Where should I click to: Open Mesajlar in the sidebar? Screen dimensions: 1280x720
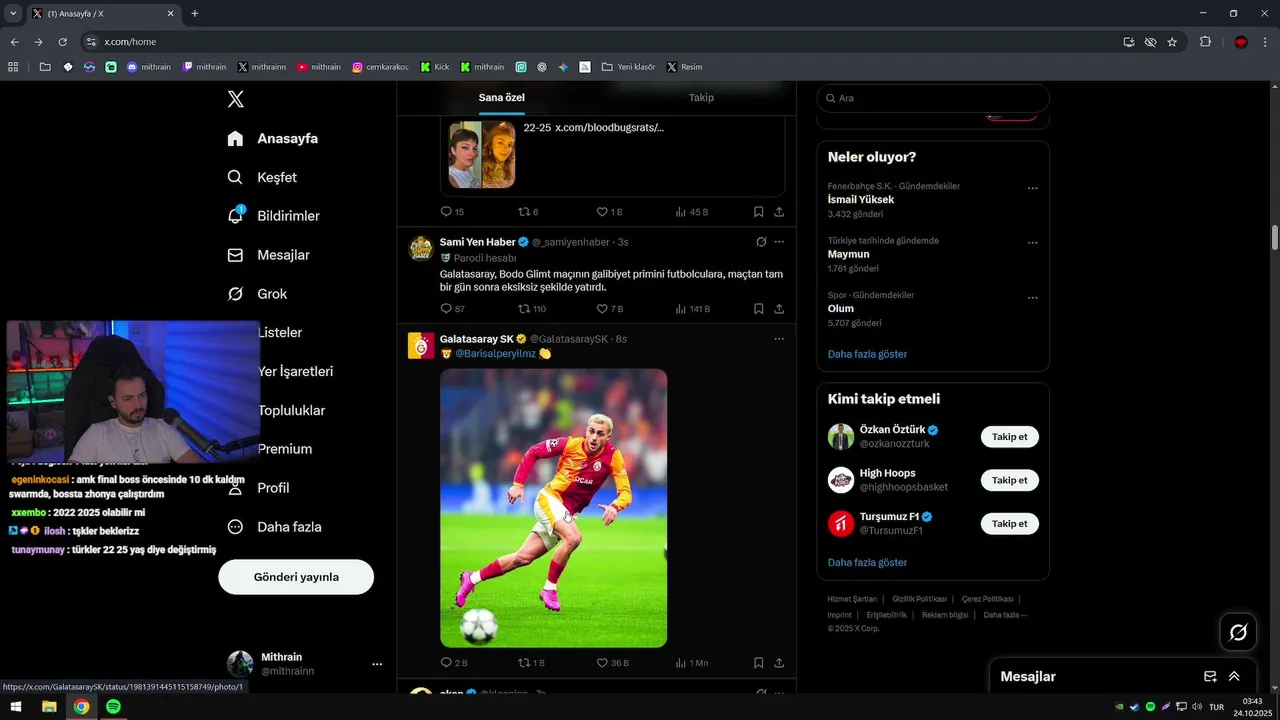[x=268, y=255]
